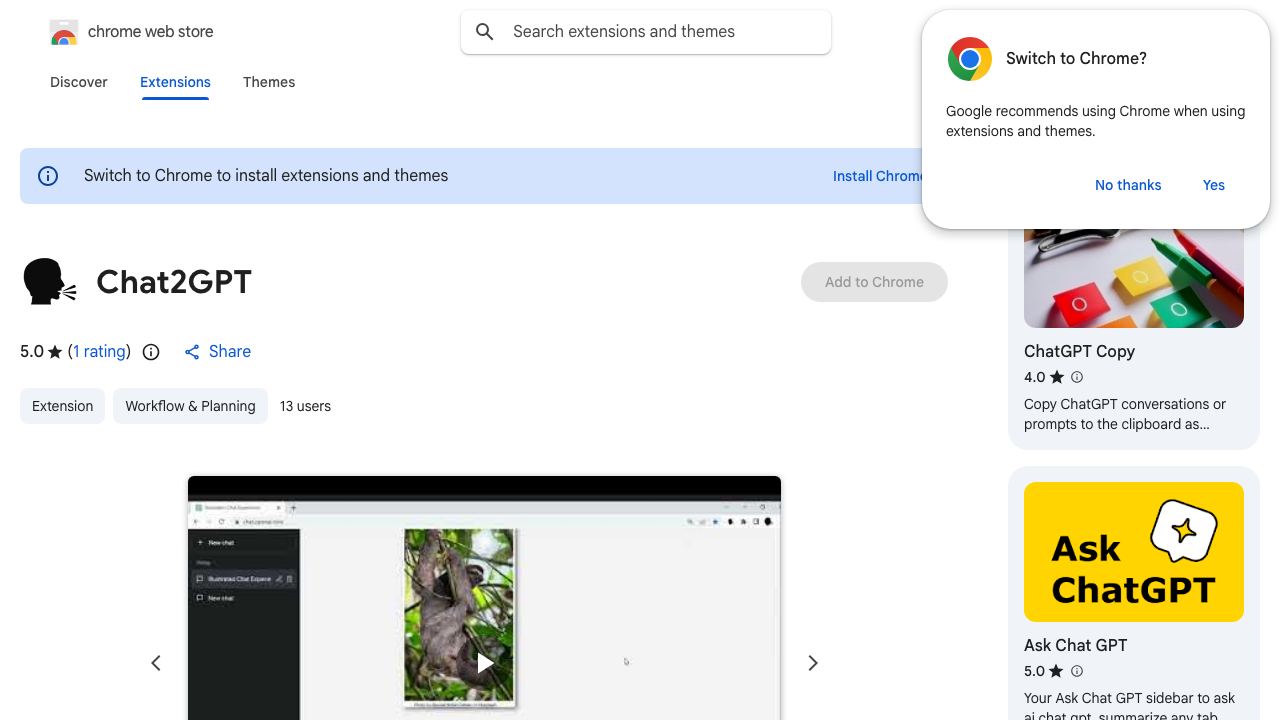Click info icon next to Ask Chat GPT rating
Image resolution: width=1280 pixels, height=720 pixels.
tap(1077, 671)
